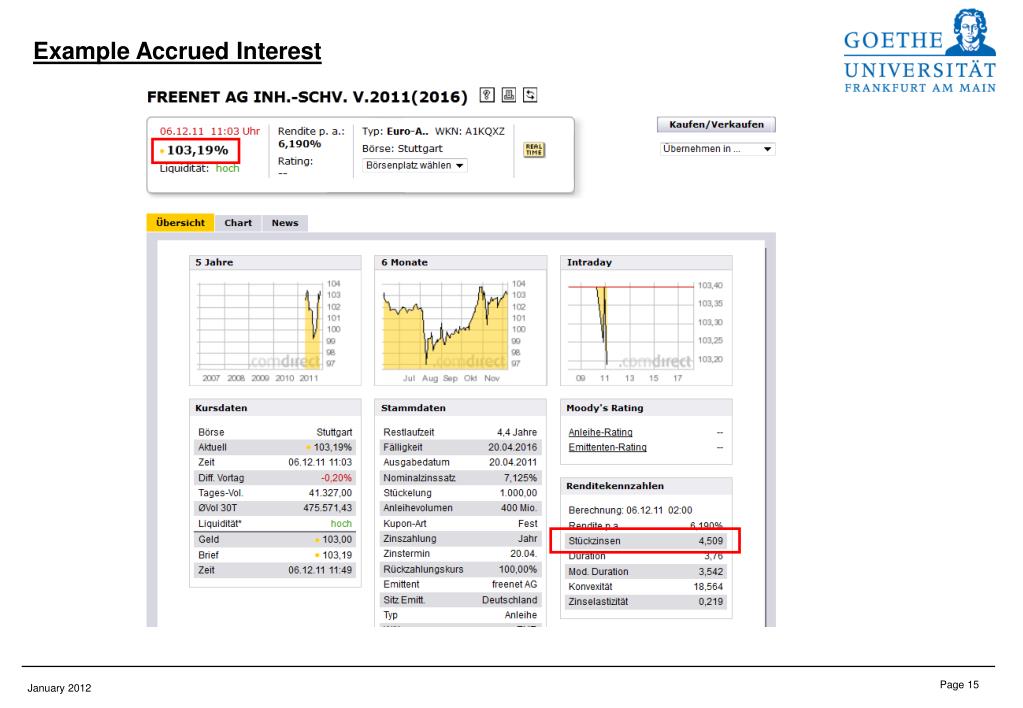Image resolution: width=1023 pixels, height=708 pixels.
Task: Click the Stückzinsen 4,509 value
Action: 710,541
